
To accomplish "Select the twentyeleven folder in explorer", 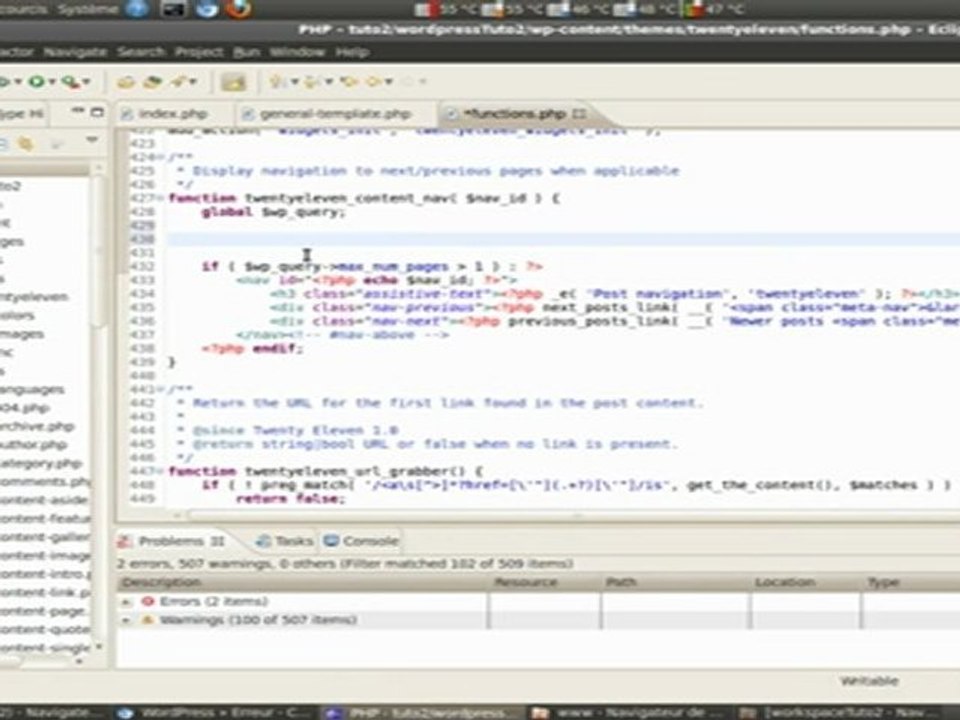I will 34,297.
